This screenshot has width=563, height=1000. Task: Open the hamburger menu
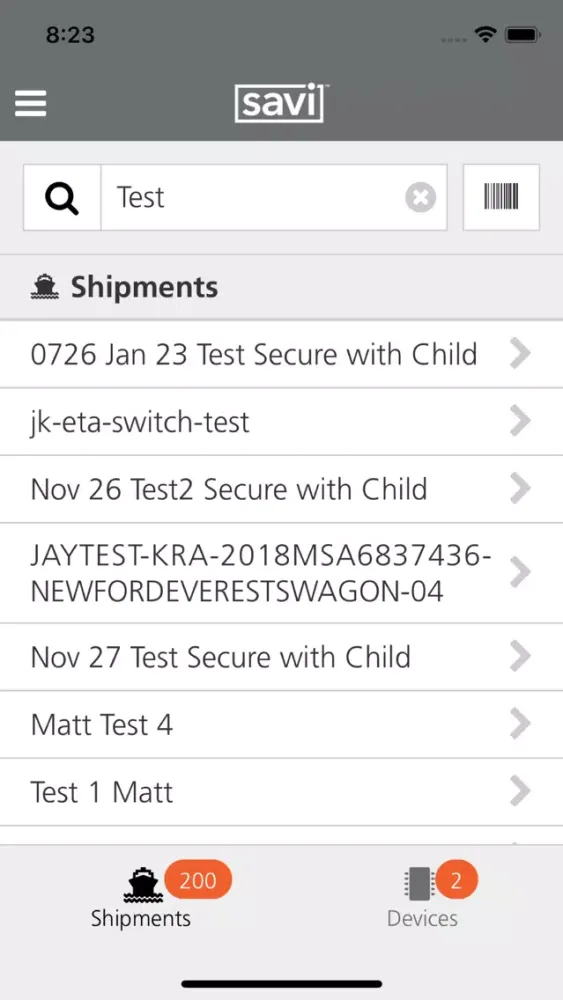(x=31, y=103)
